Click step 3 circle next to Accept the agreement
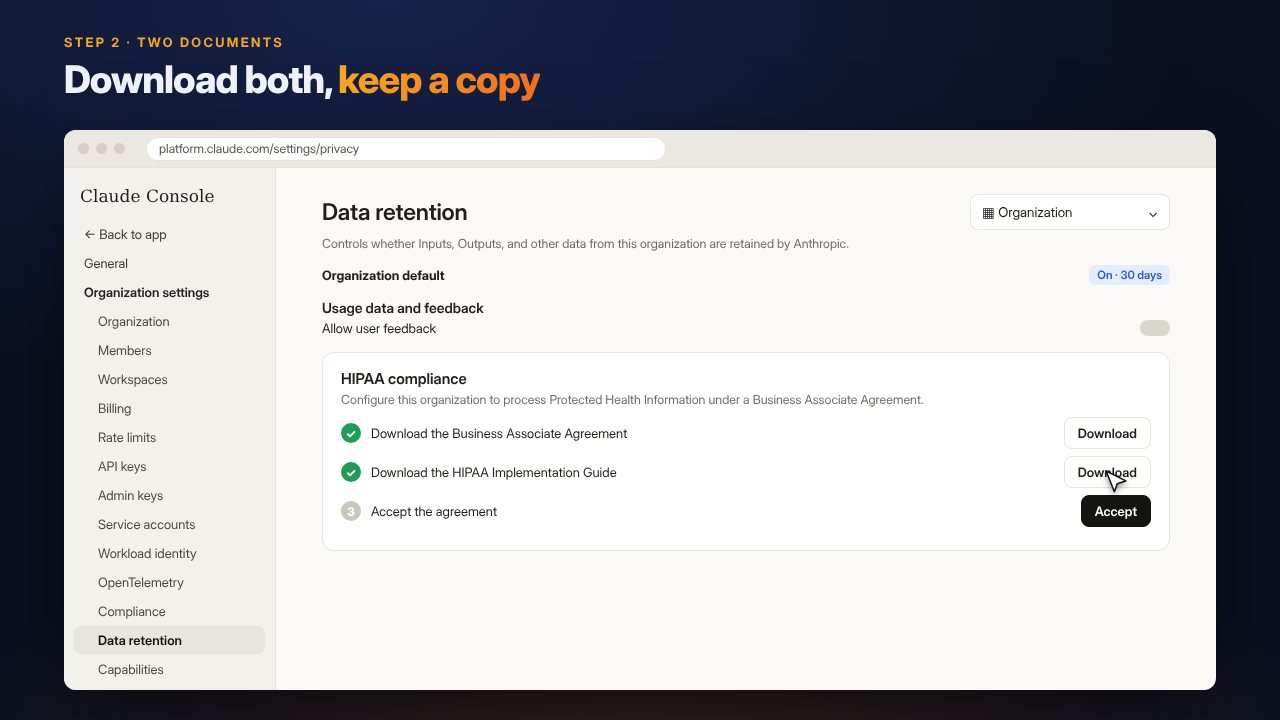The image size is (1280, 720). 351,511
